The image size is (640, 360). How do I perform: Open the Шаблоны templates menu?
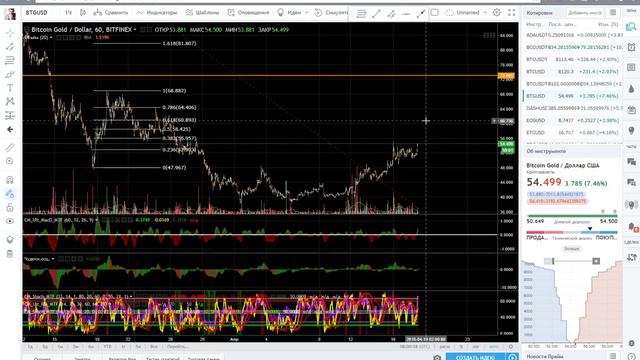[x=202, y=13]
